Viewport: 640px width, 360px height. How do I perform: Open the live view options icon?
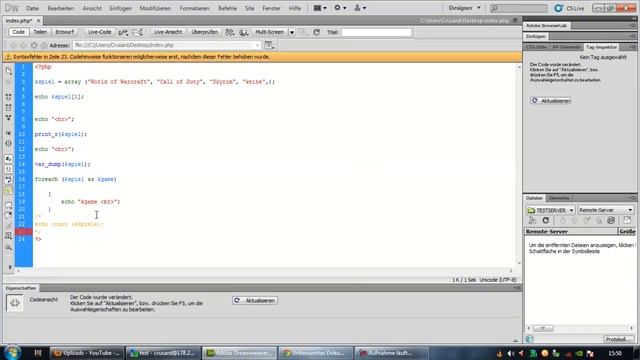(269, 45)
